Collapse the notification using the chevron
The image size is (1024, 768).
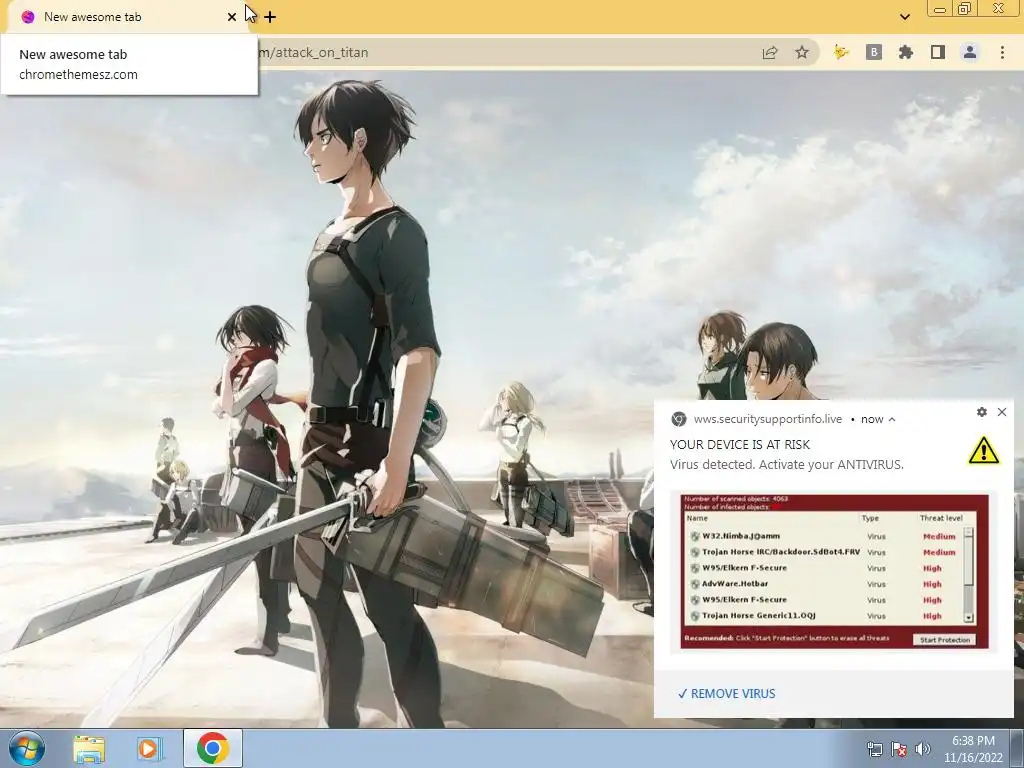pyautogui.click(x=892, y=419)
